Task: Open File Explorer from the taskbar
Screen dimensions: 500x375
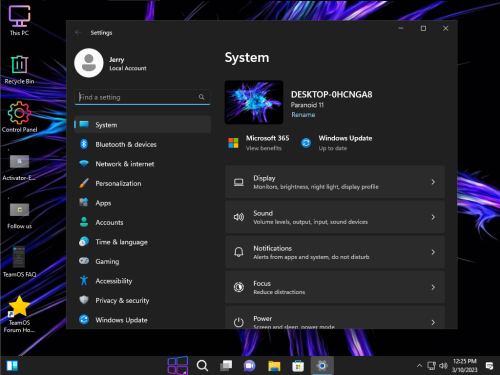Action: [274, 366]
